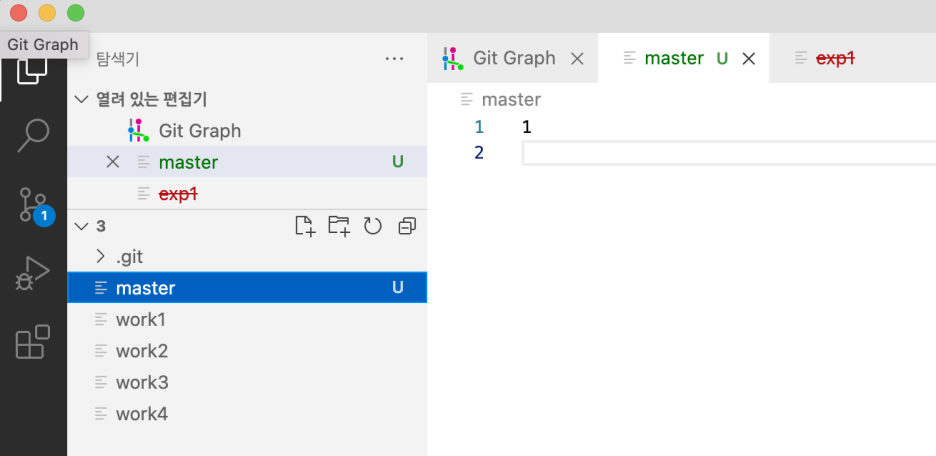Click Git Graph icon in open editors list
Screen dimensions: 936x456
point(138,130)
